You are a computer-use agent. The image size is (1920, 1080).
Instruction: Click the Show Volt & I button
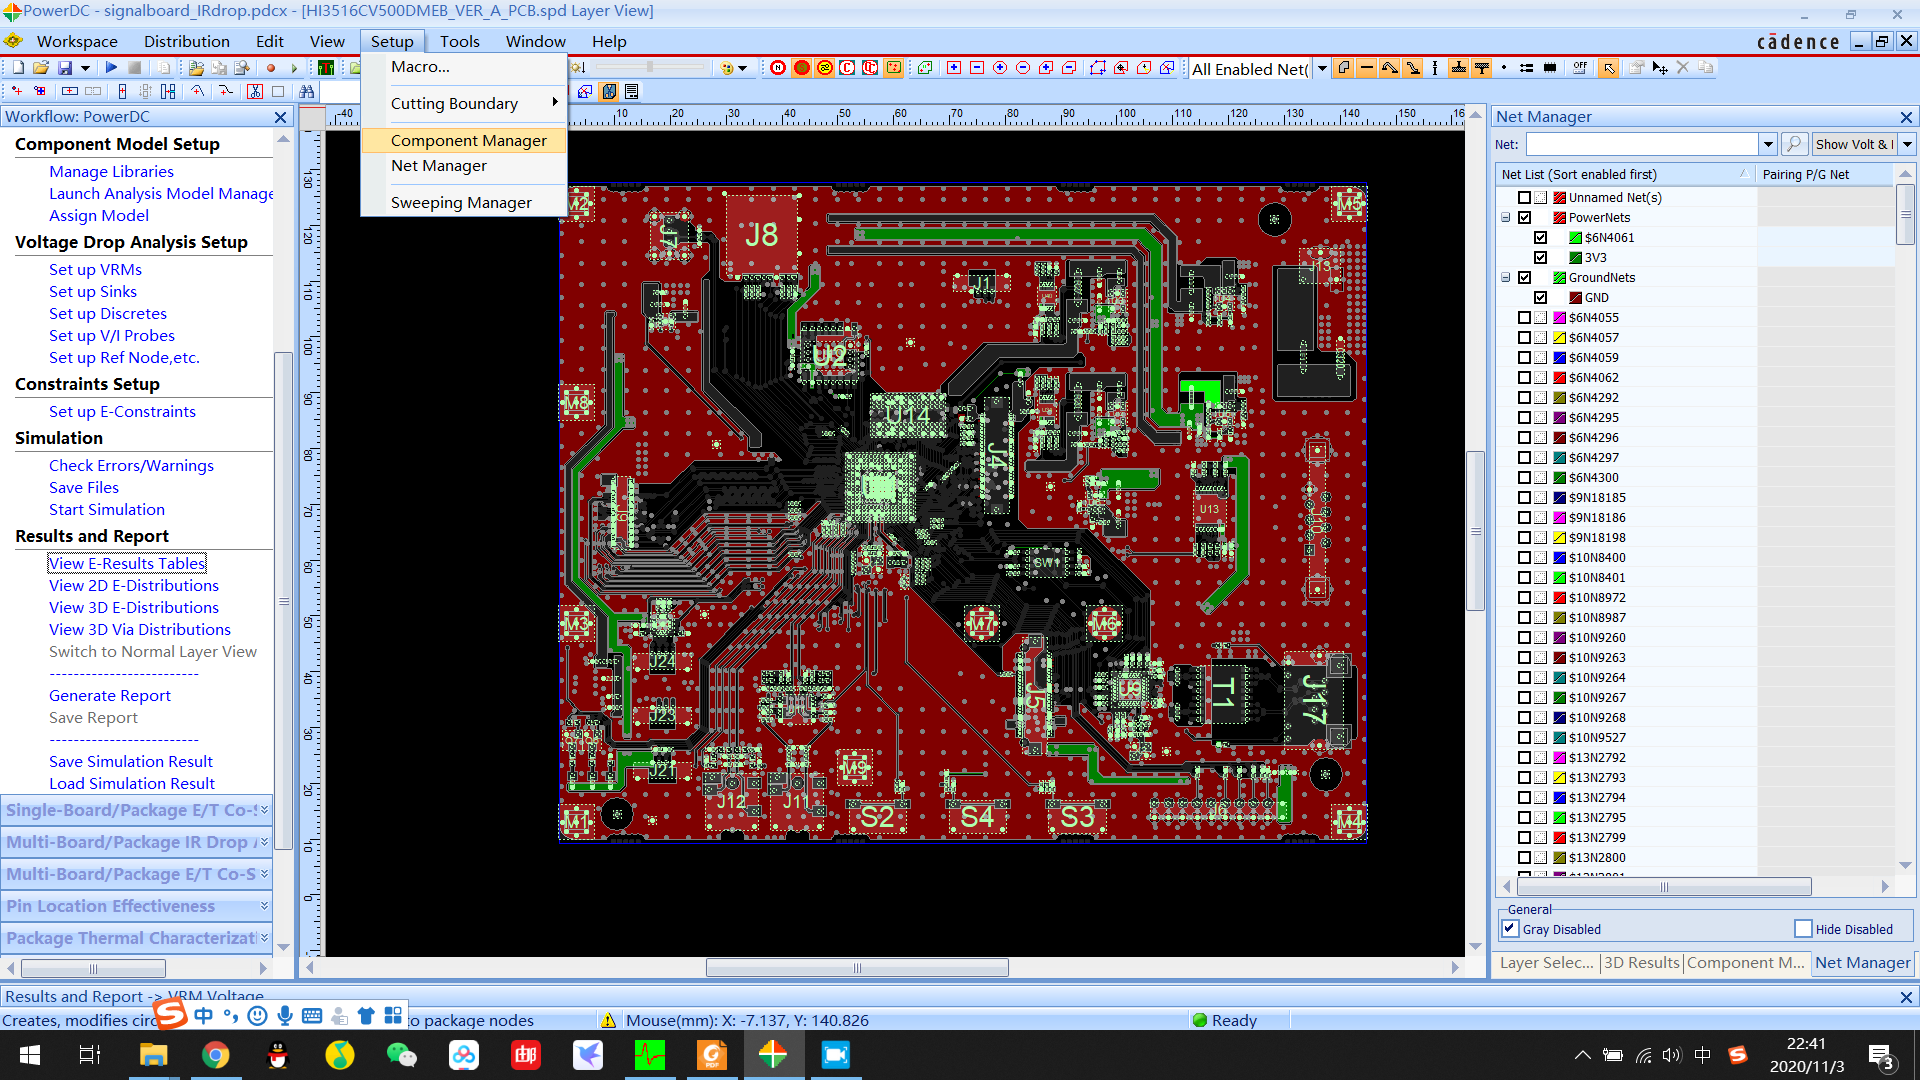1855,144
